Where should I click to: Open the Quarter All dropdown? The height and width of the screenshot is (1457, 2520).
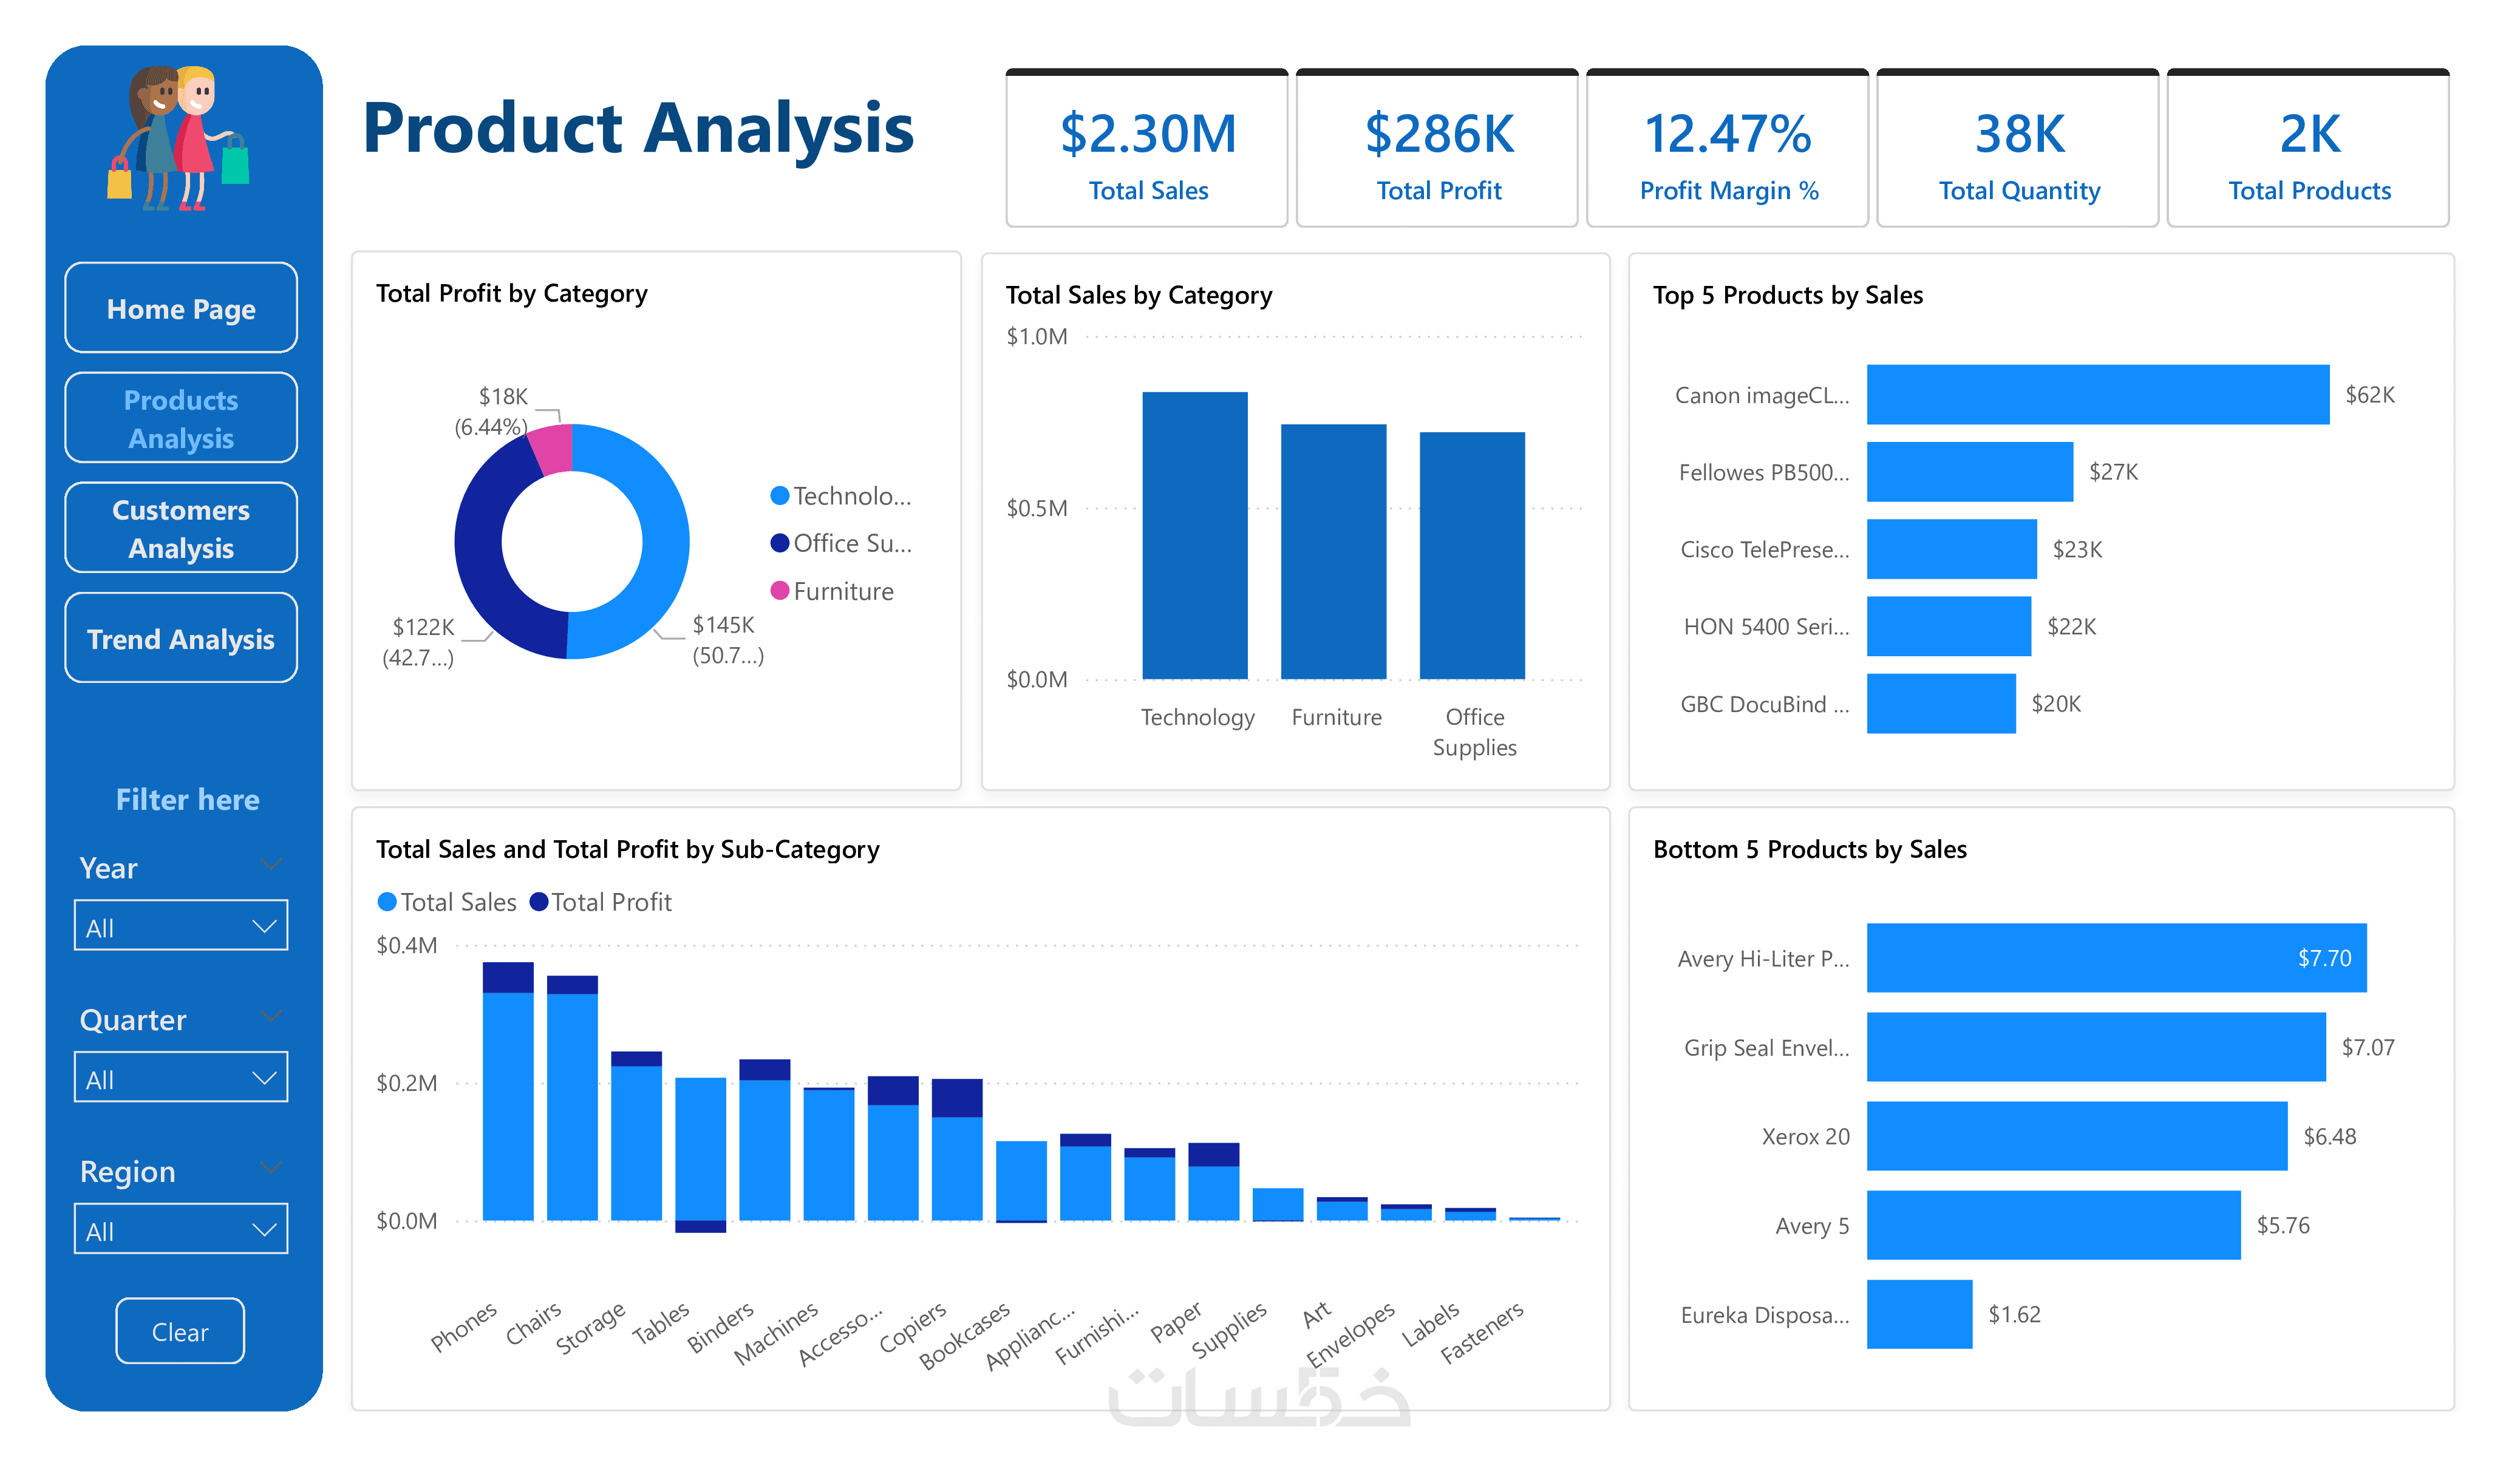pyautogui.click(x=181, y=1078)
